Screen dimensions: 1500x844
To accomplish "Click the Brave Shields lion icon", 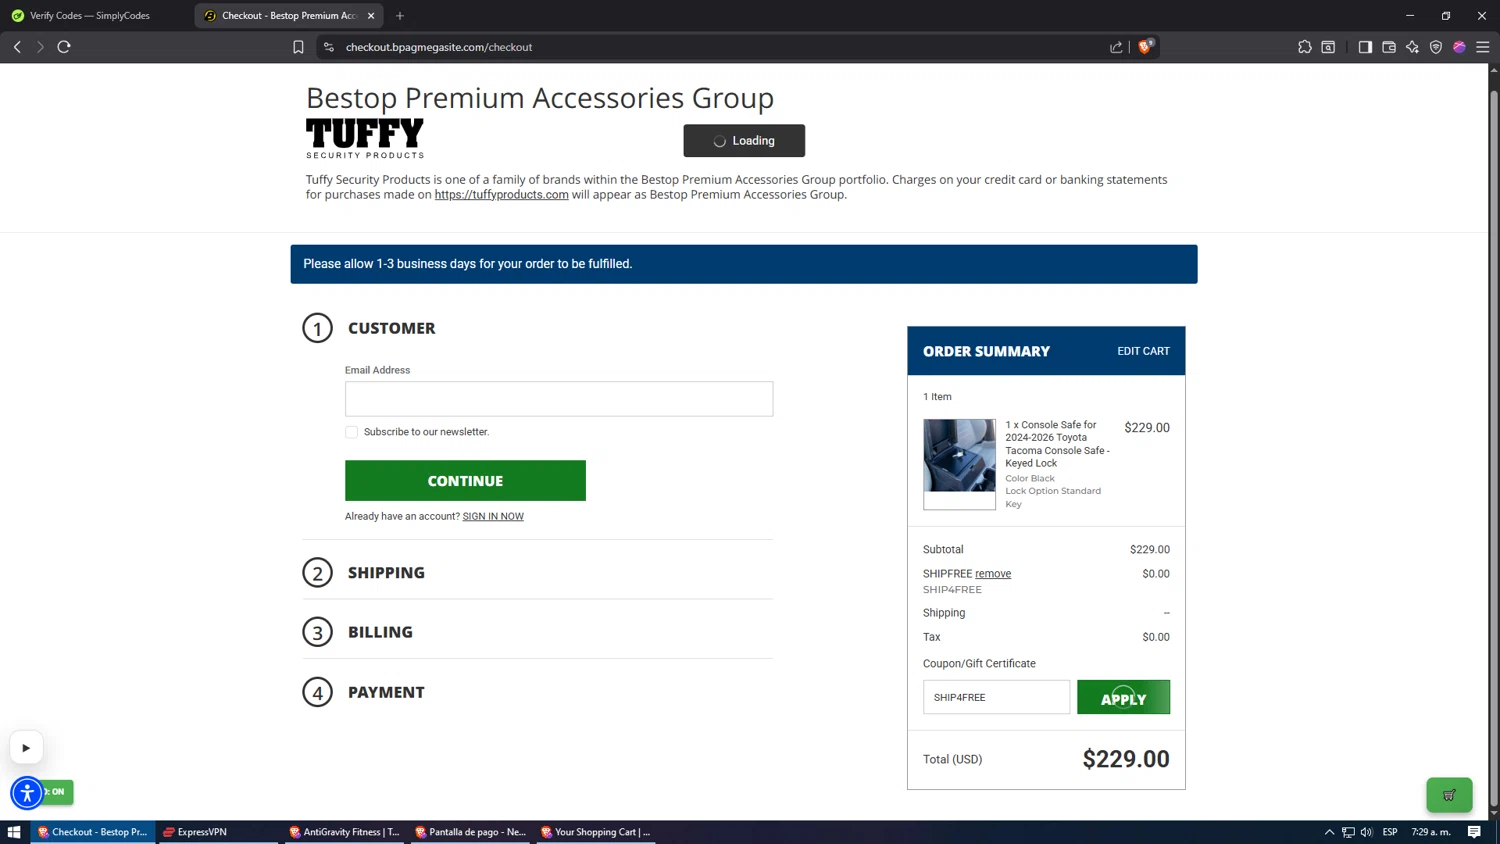I will pyautogui.click(x=1145, y=47).
